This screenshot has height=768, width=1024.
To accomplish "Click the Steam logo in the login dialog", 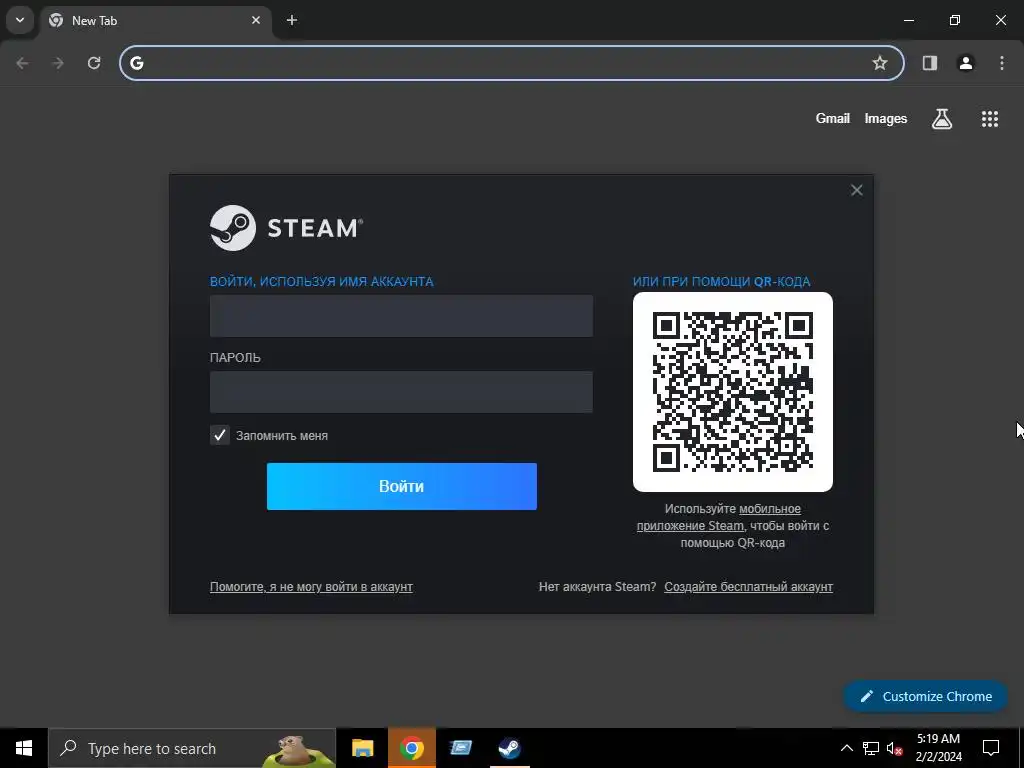I will tap(286, 228).
